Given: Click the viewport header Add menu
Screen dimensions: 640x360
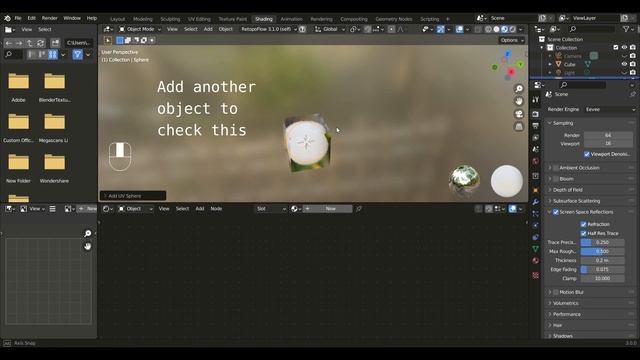Looking at the screenshot, I should click(x=208, y=29).
